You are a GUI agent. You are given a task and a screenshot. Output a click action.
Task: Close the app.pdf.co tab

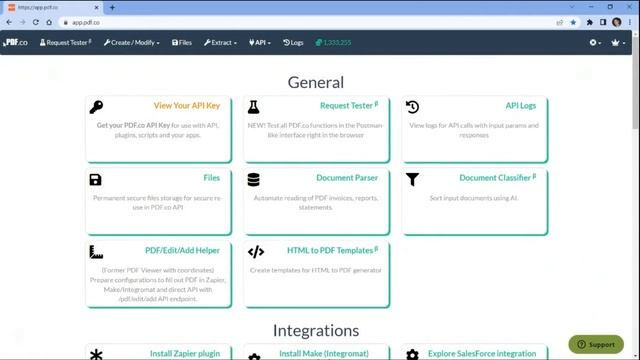96,7
